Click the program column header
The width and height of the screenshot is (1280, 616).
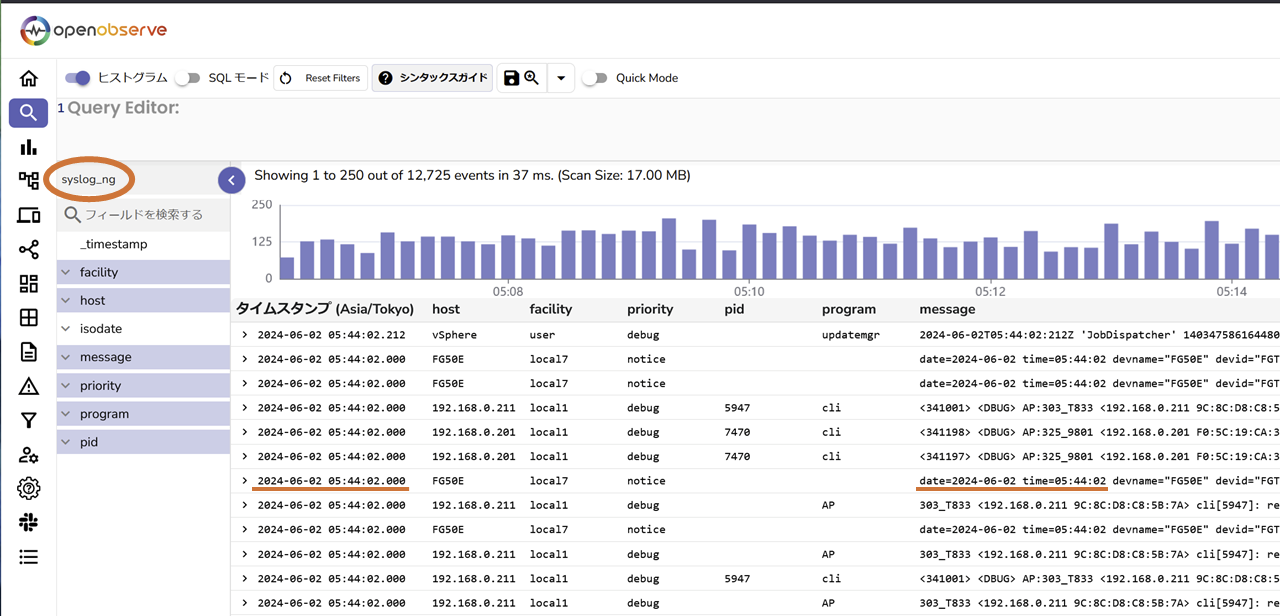click(849, 309)
